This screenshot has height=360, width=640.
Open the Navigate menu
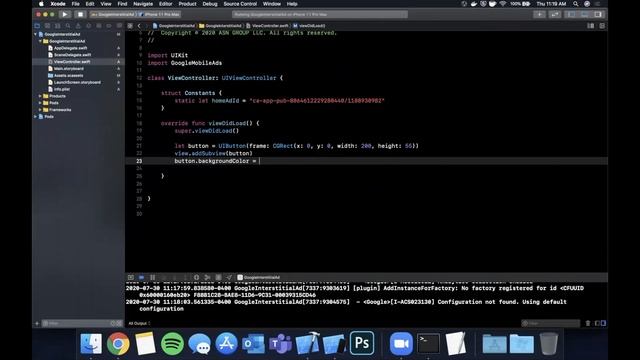143,4
